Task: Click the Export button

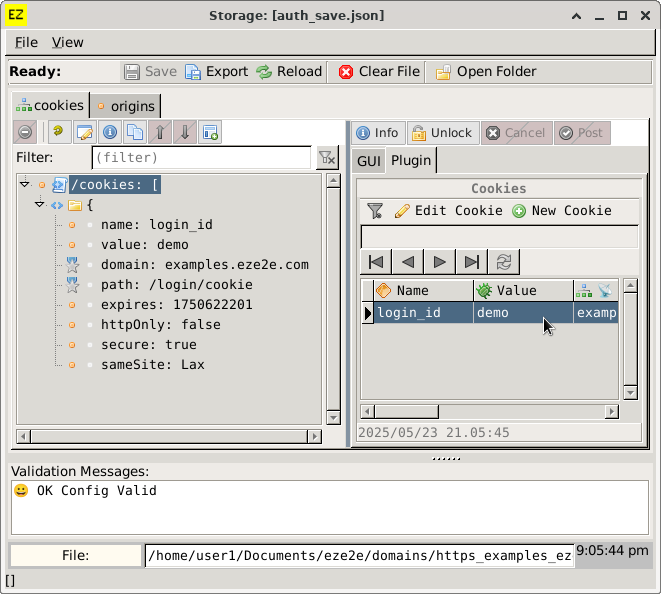Action: click(x=217, y=72)
